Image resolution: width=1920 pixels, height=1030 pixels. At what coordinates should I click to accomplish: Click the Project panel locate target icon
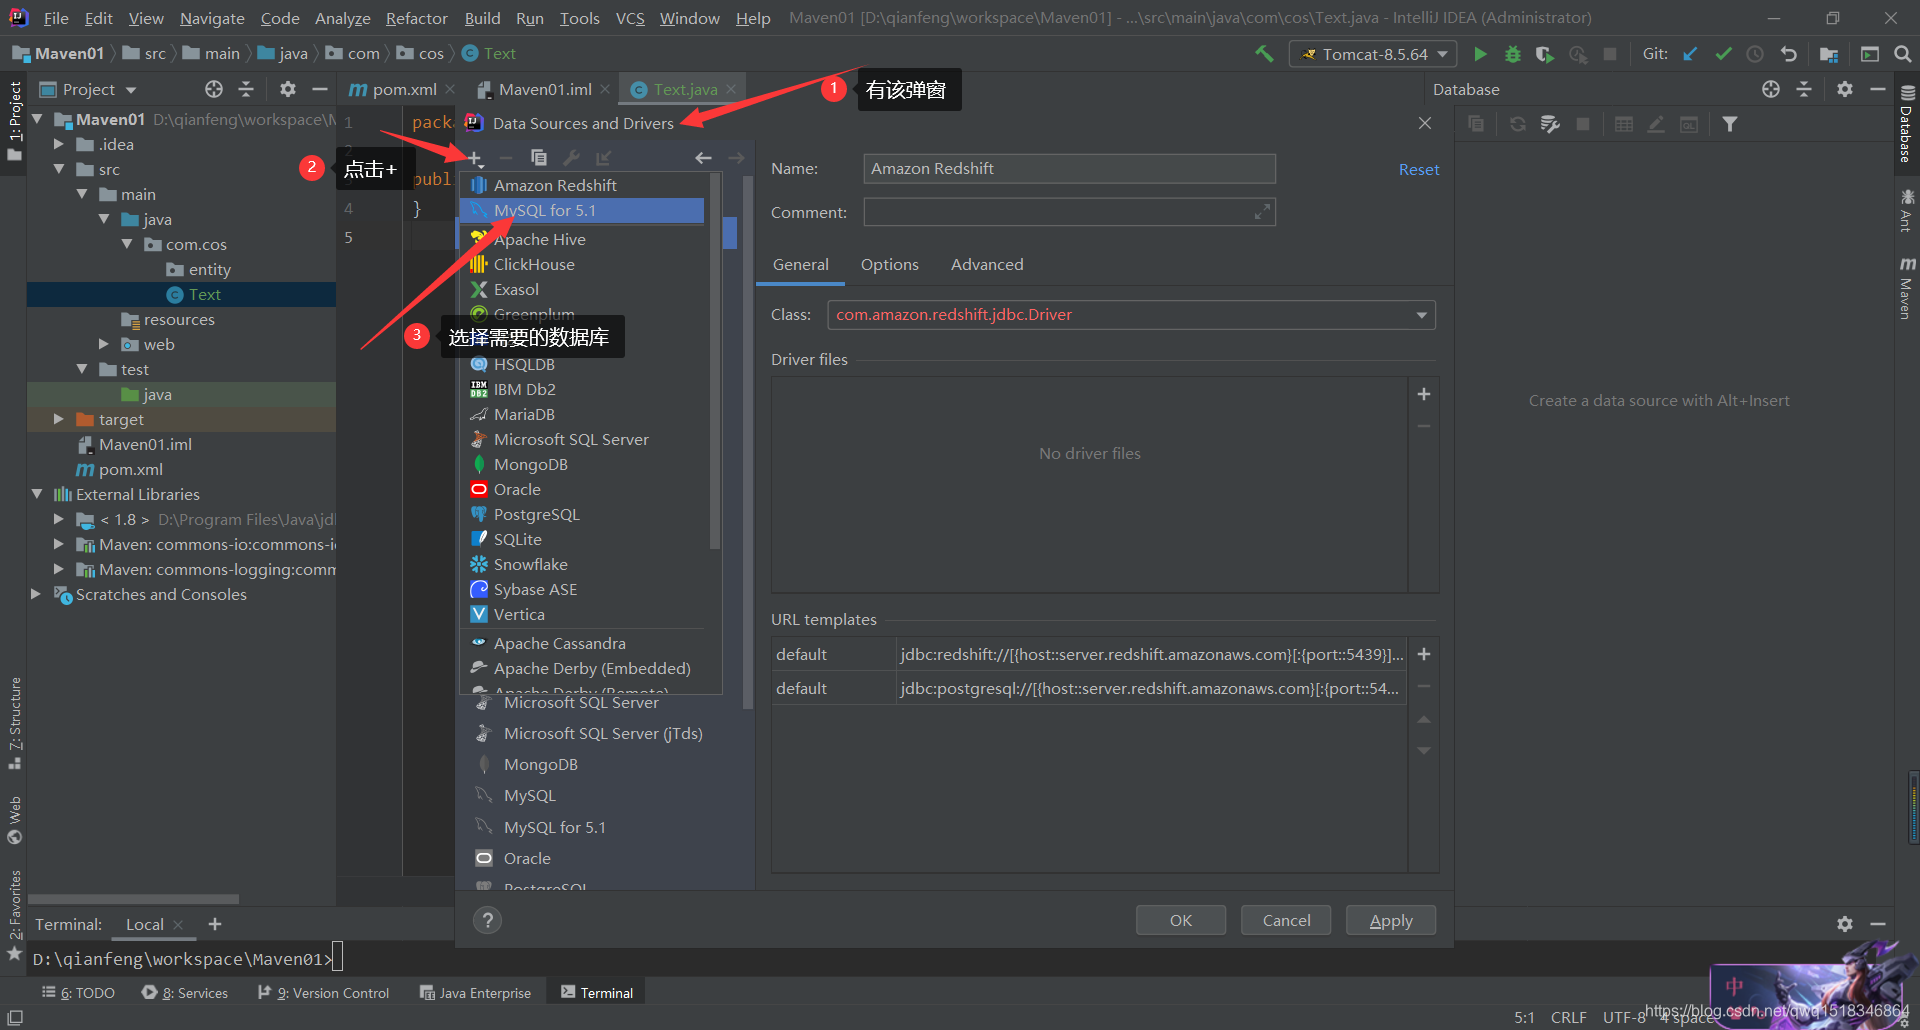point(214,89)
